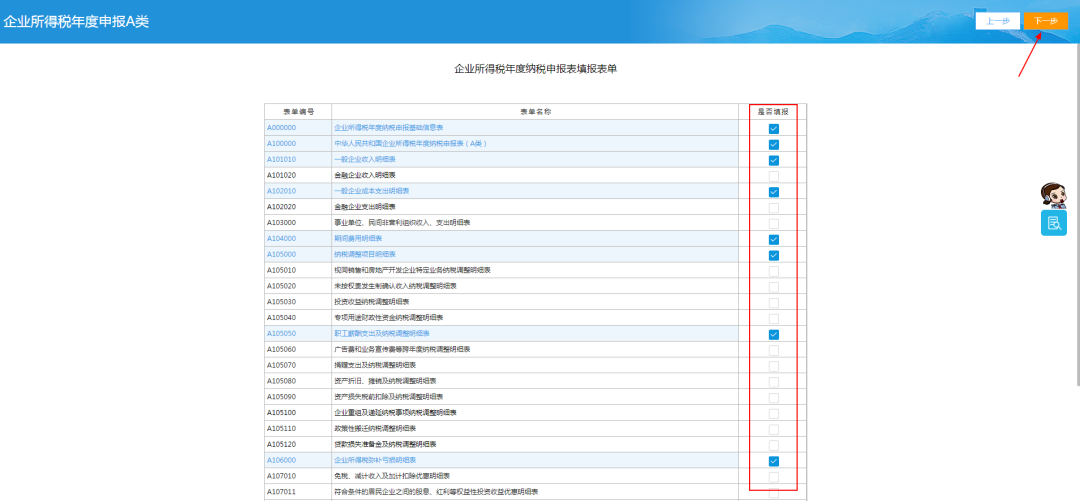Click the A102010 form code link

click(281, 191)
